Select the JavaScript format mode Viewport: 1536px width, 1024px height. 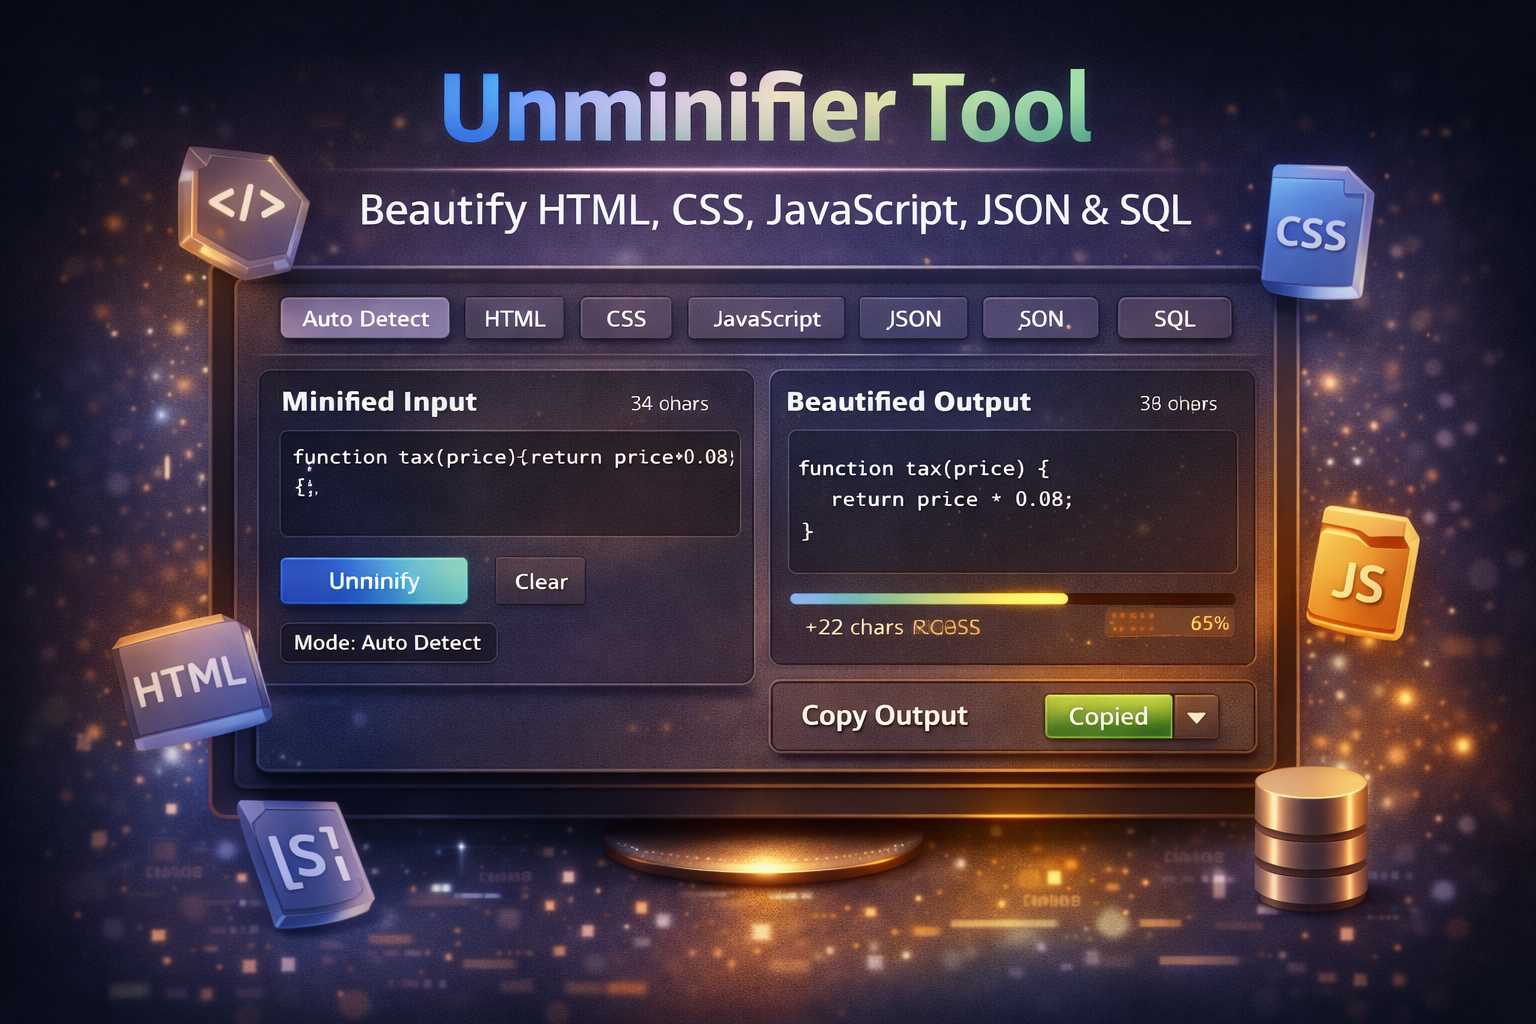pyautogui.click(x=766, y=318)
